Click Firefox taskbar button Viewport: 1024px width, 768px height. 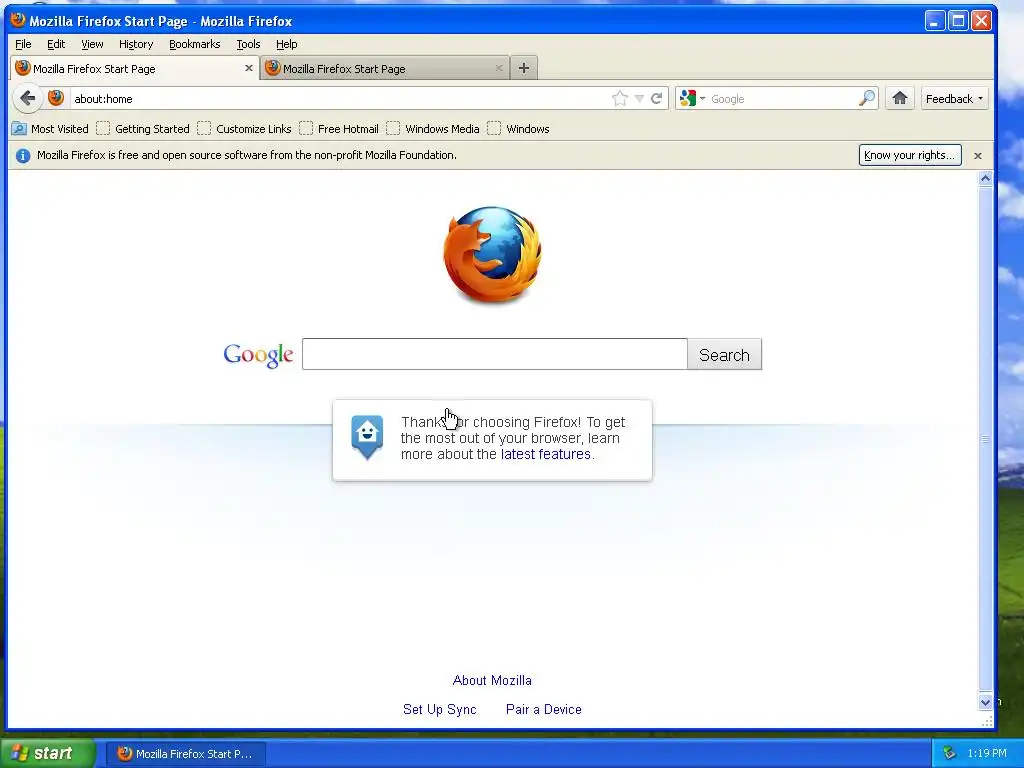coord(185,754)
